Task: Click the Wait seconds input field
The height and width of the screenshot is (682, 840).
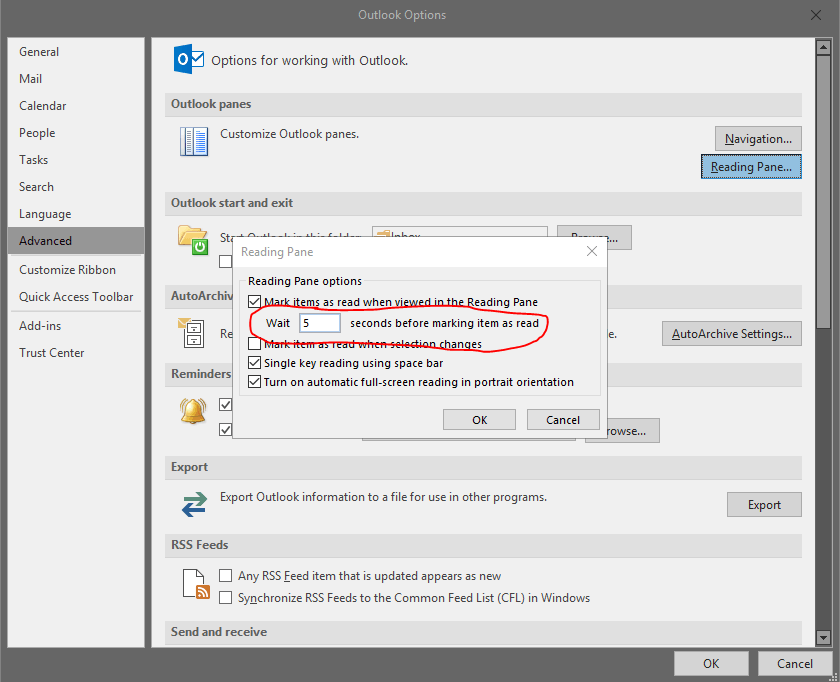Action: pyautogui.click(x=320, y=323)
